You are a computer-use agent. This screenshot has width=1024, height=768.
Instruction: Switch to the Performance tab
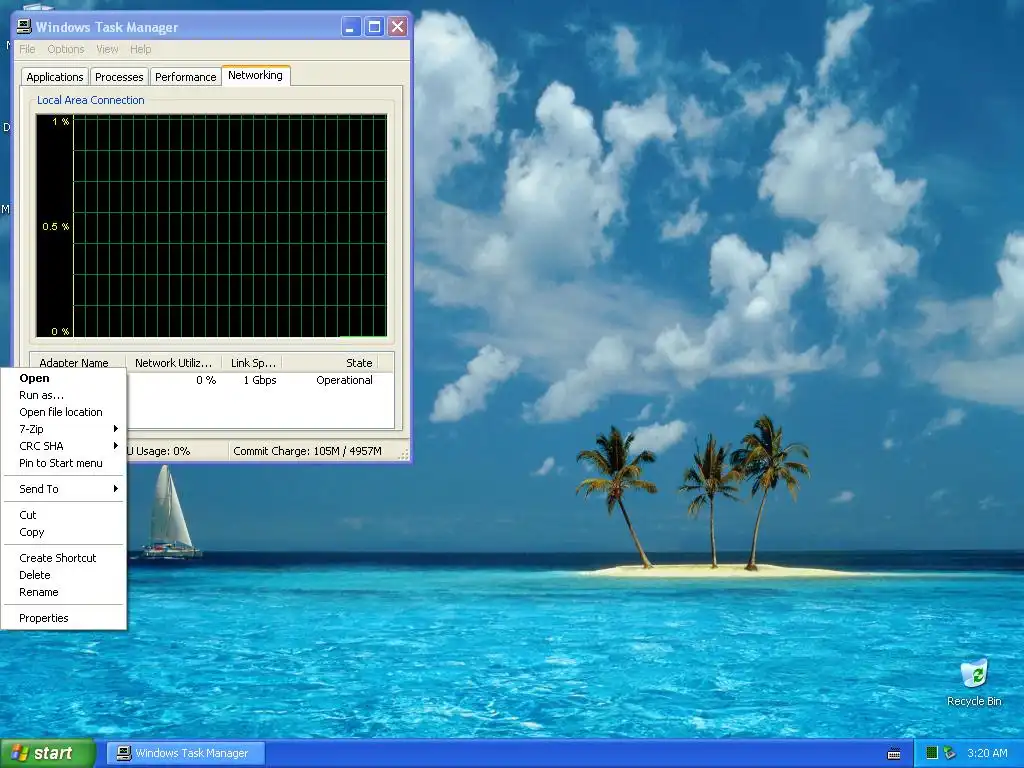pos(185,76)
